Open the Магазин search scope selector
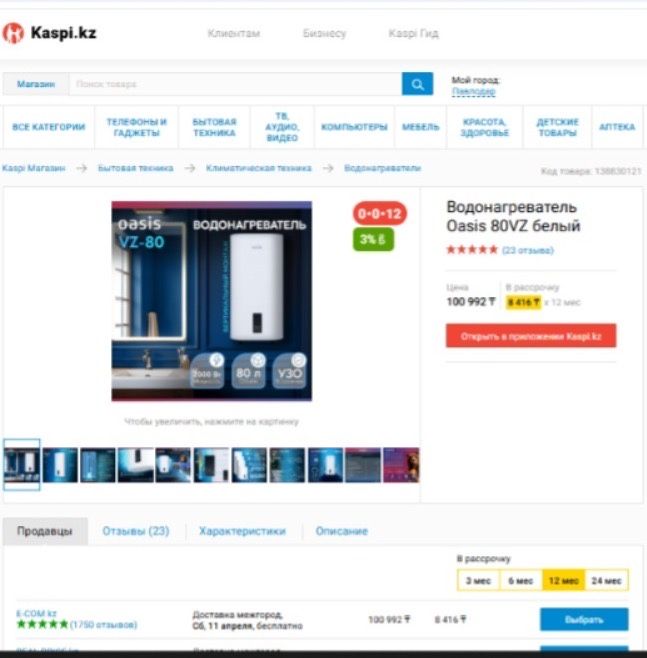The image size is (647, 658). pos(36,84)
